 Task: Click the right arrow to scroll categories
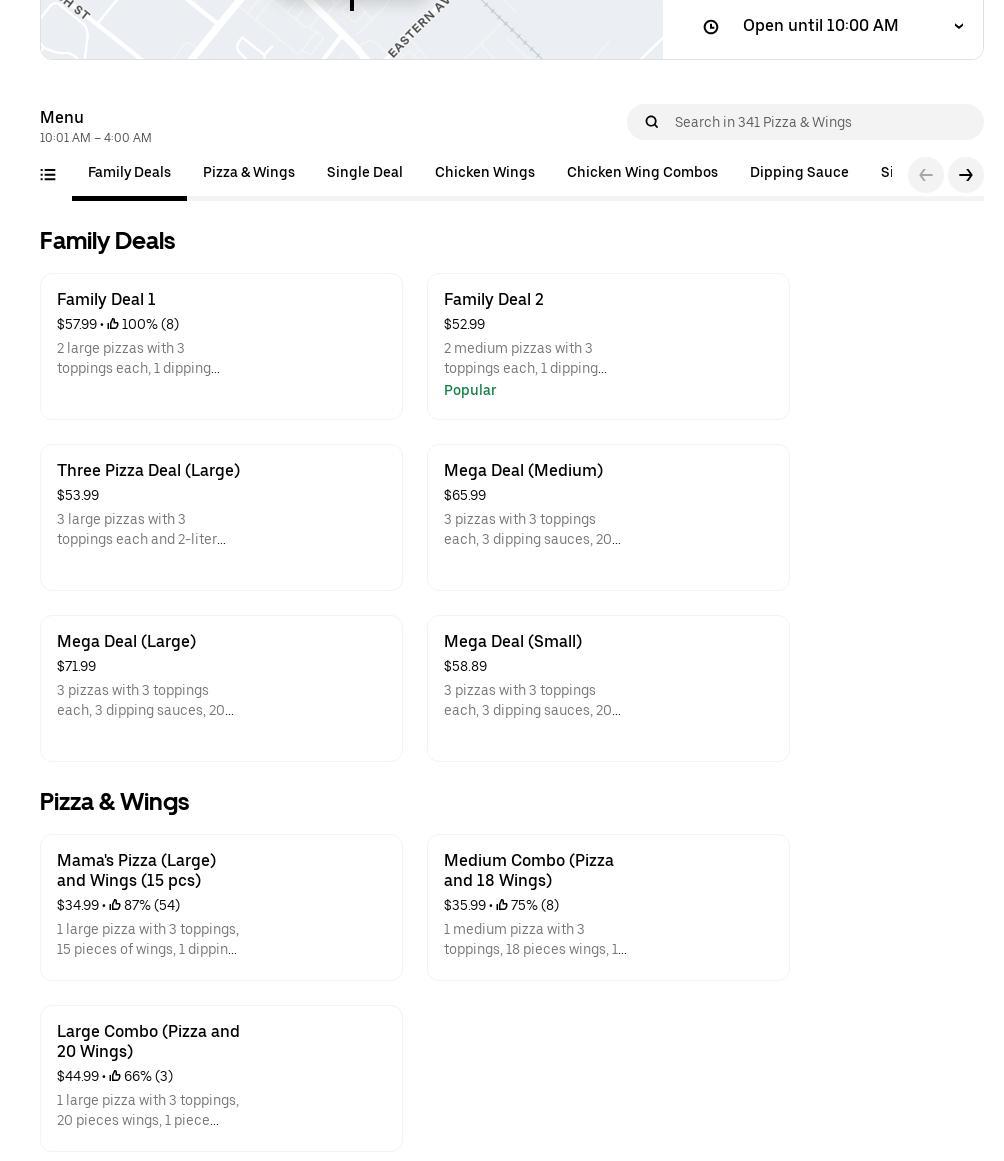coord(965,175)
